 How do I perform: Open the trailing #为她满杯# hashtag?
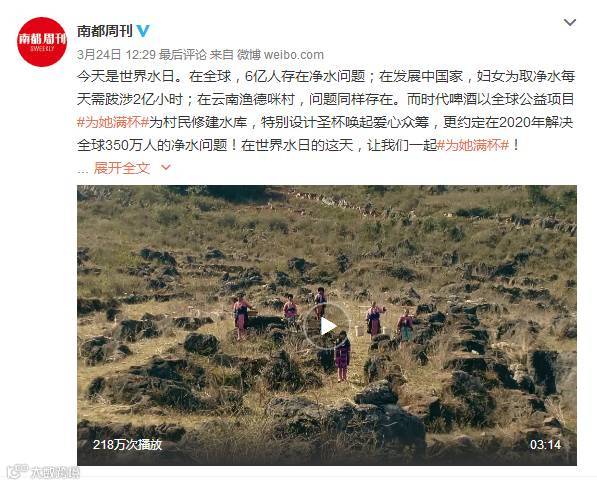click(472, 145)
